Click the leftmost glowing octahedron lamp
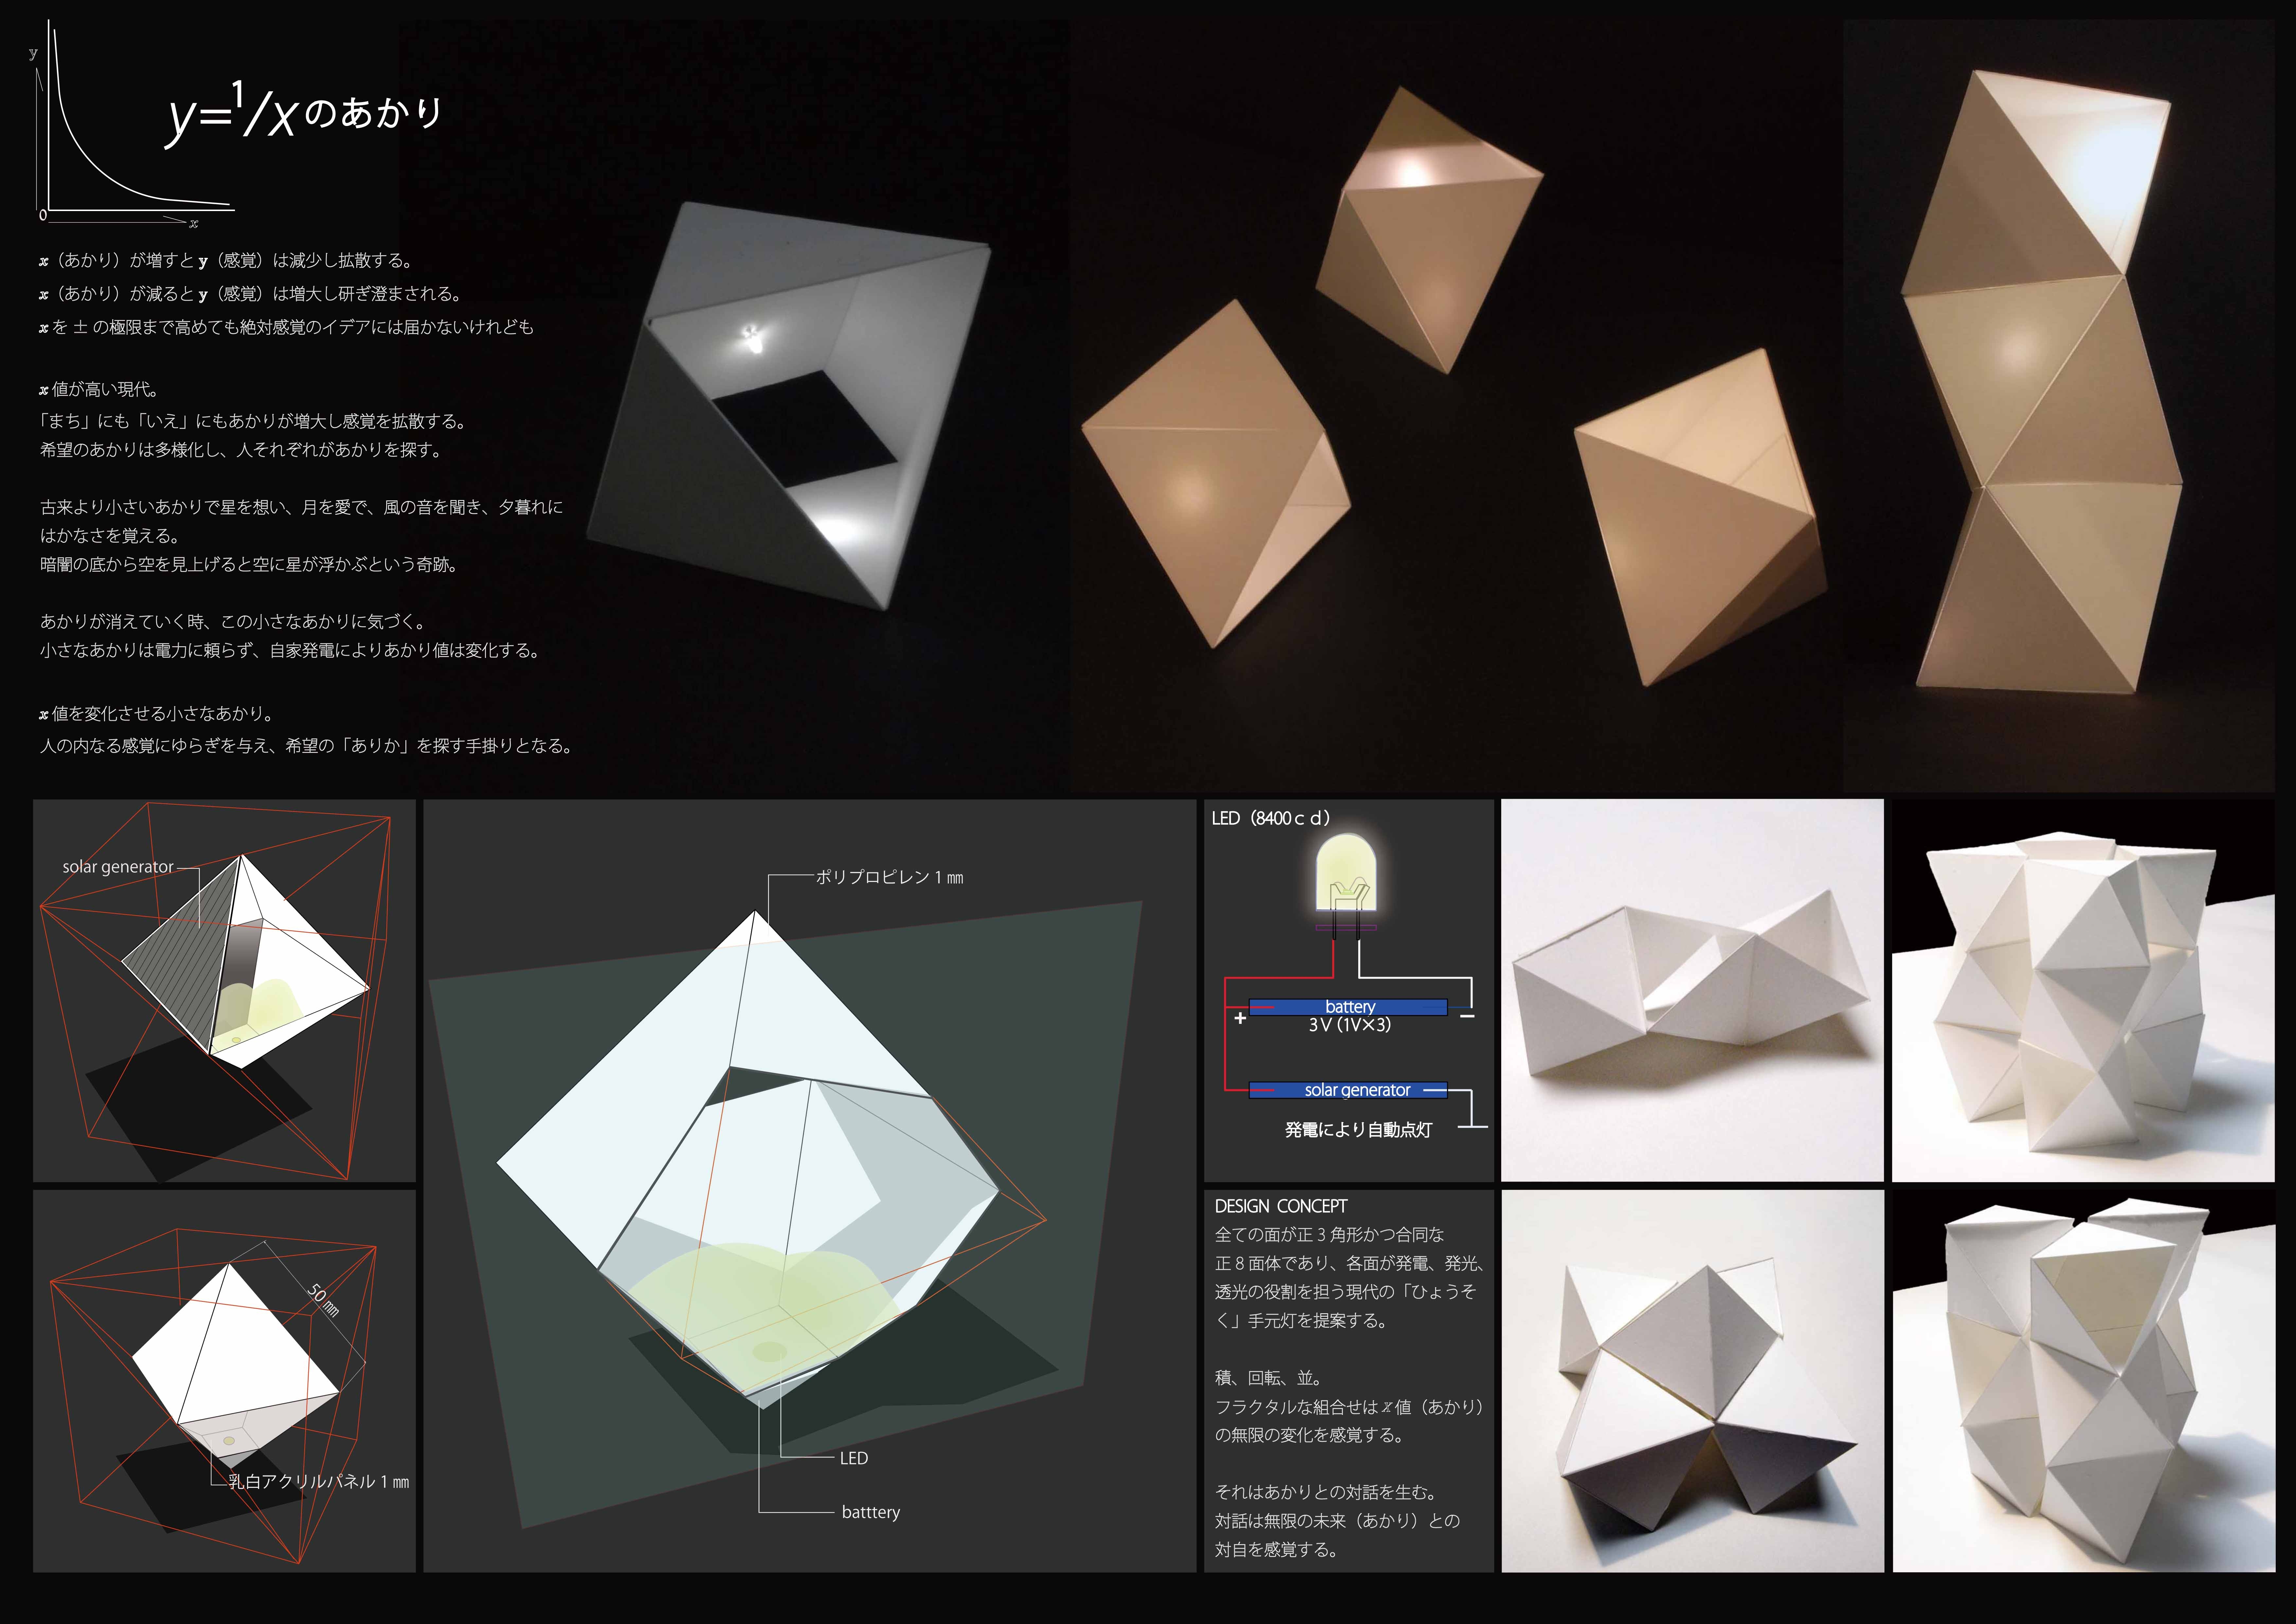 (x=1216, y=473)
